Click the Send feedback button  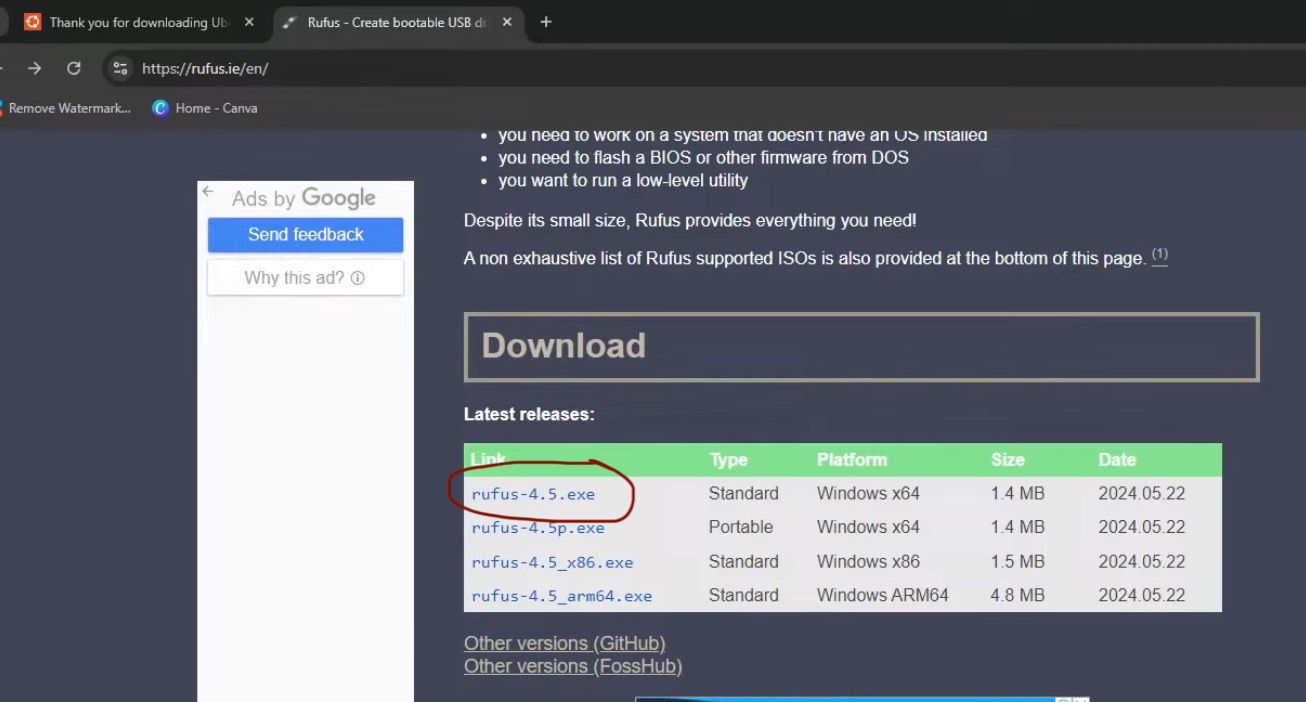point(306,235)
